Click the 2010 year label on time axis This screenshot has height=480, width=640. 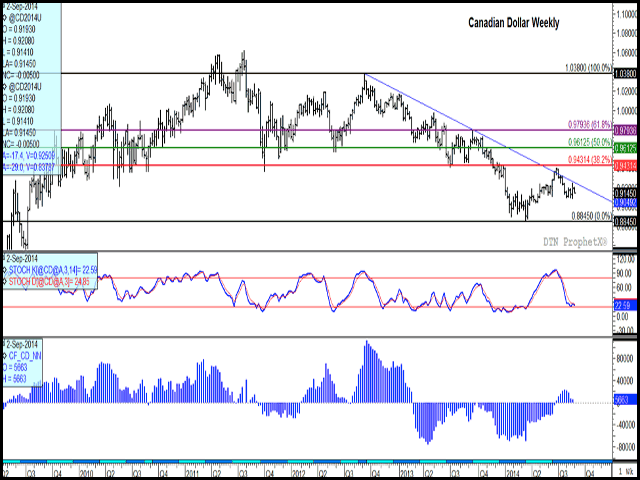point(86,471)
